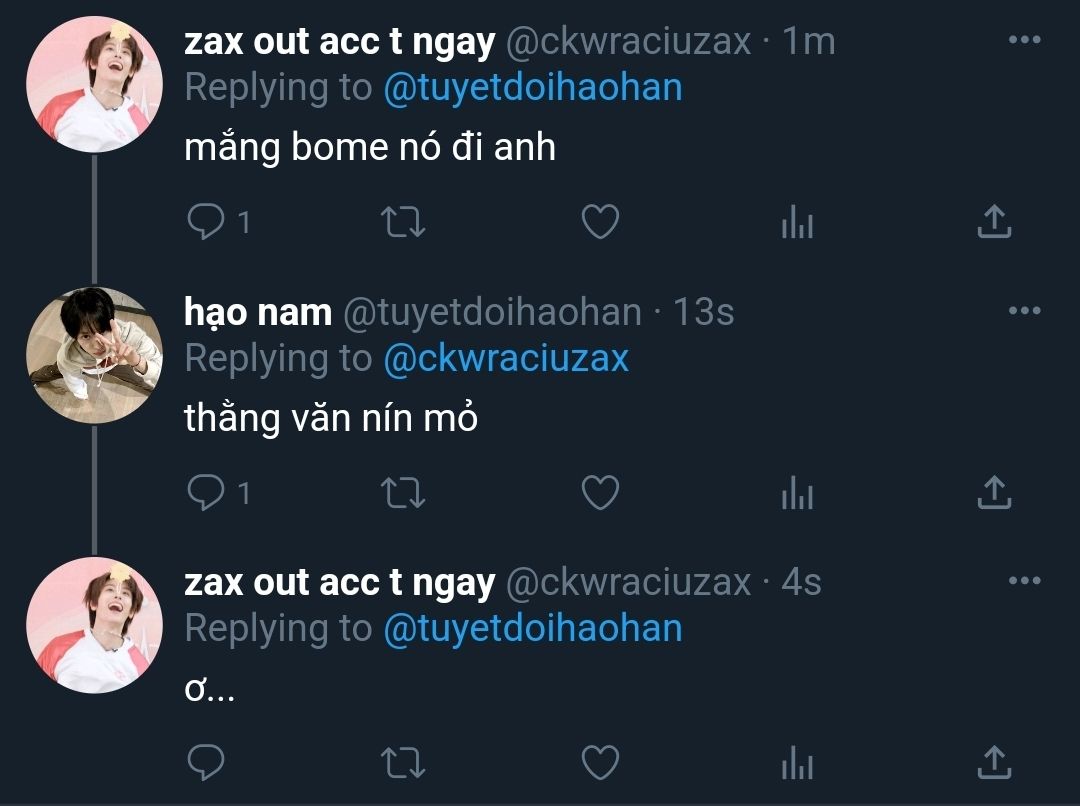The image size is (1080, 806).
Task: Share the "ơ..." tweet
Action: pyautogui.click(x=994, y=762)
